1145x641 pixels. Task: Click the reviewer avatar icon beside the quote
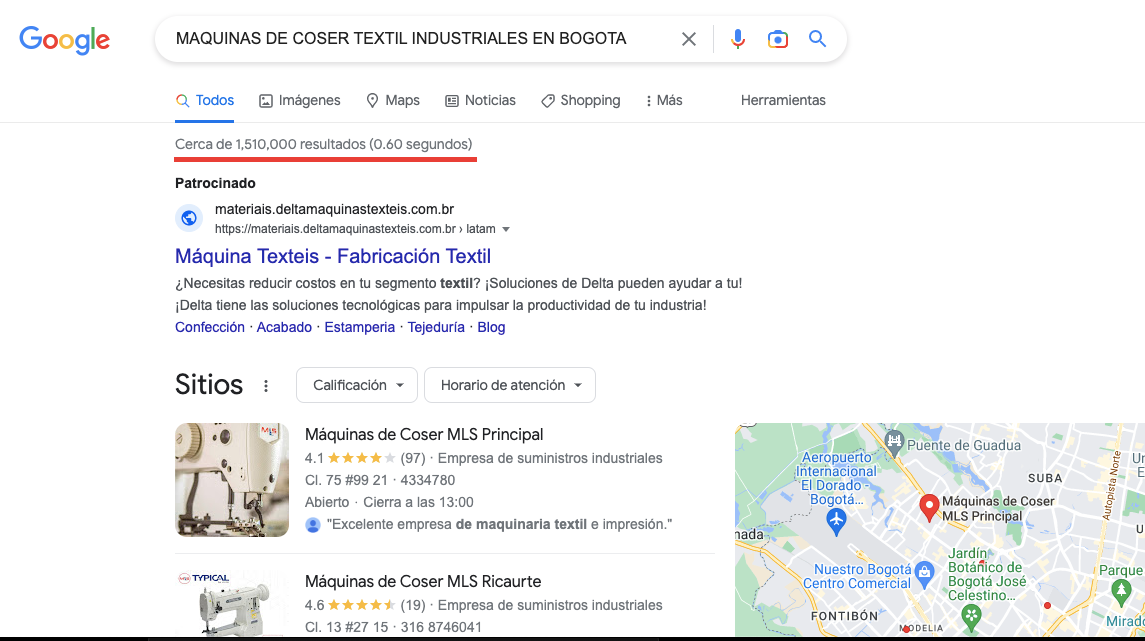[313, 525]
